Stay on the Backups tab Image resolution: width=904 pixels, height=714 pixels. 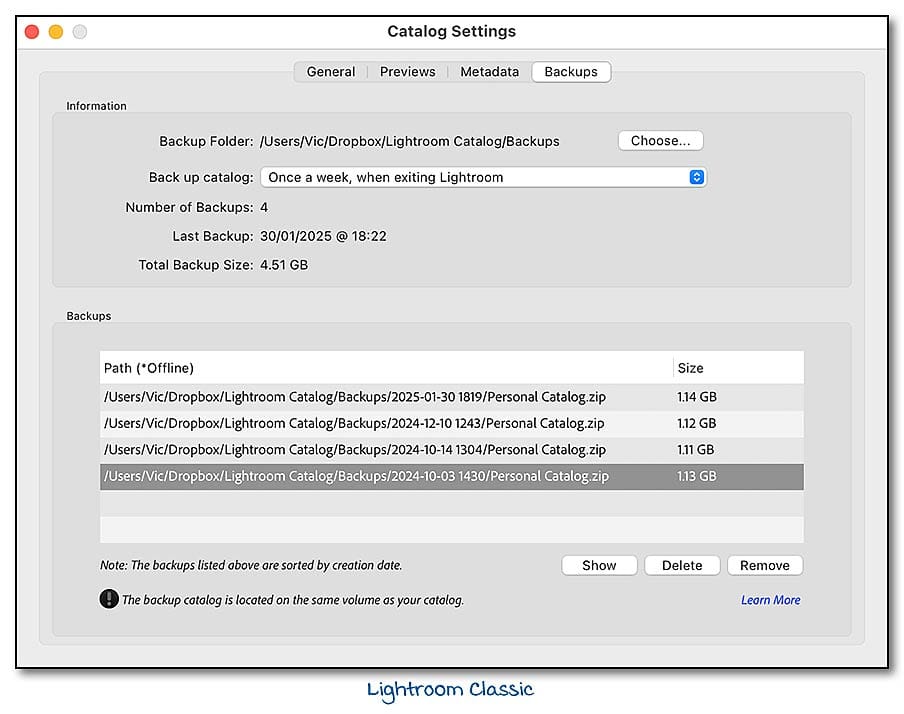(570, 71)
